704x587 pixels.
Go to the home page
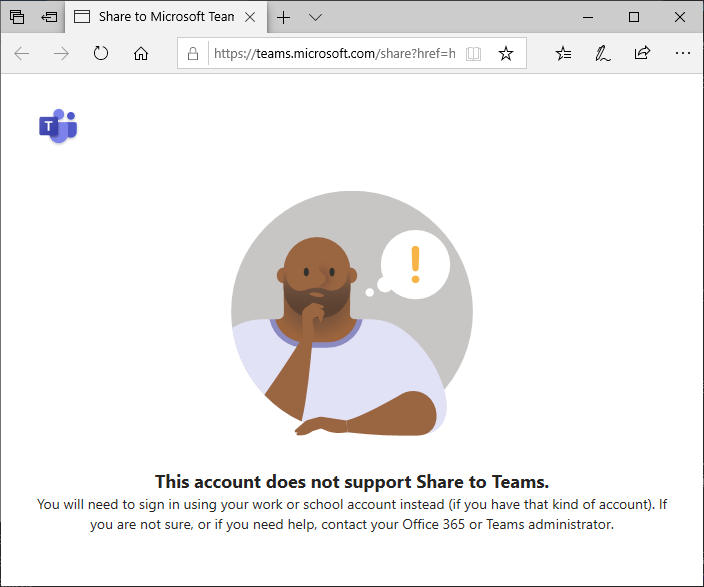[141, 53]
